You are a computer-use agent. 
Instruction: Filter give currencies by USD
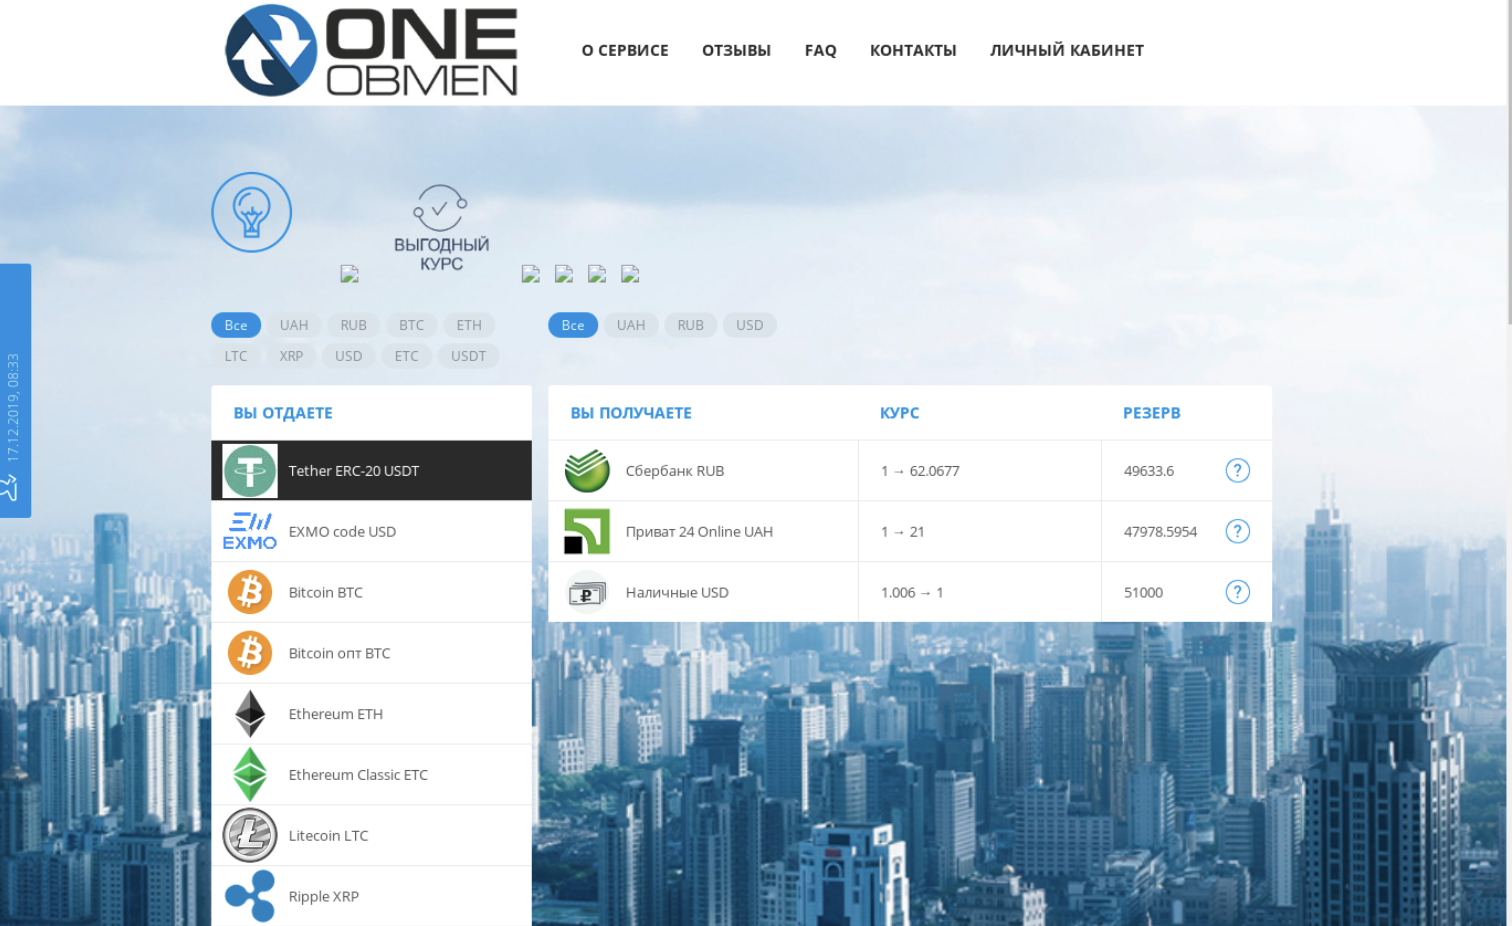348,356
